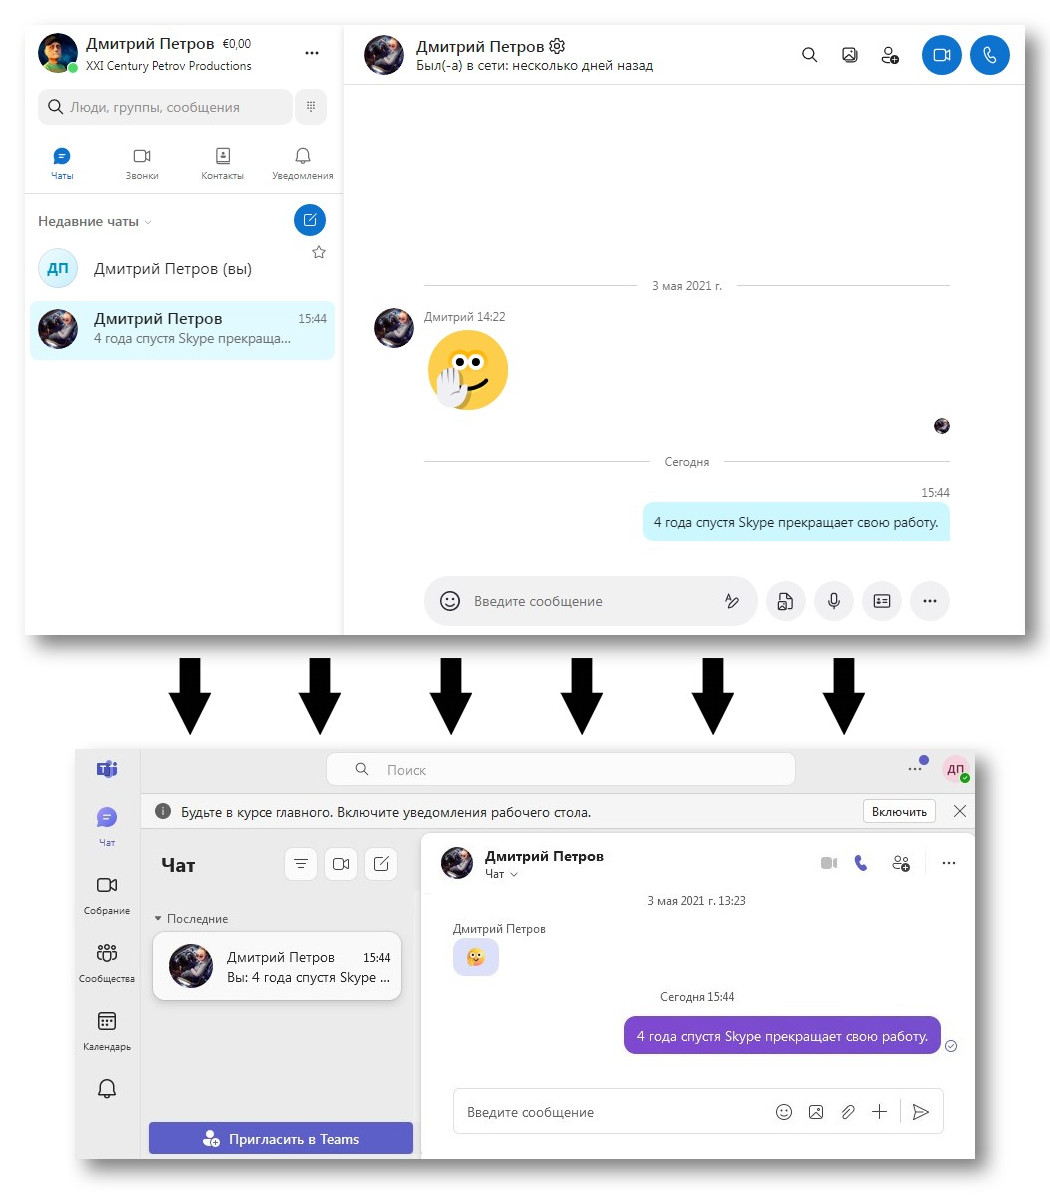Viewport: 1050px width, 1200px height.
Task: Open Teams Communities in sidebar
Action: point(107,964)
